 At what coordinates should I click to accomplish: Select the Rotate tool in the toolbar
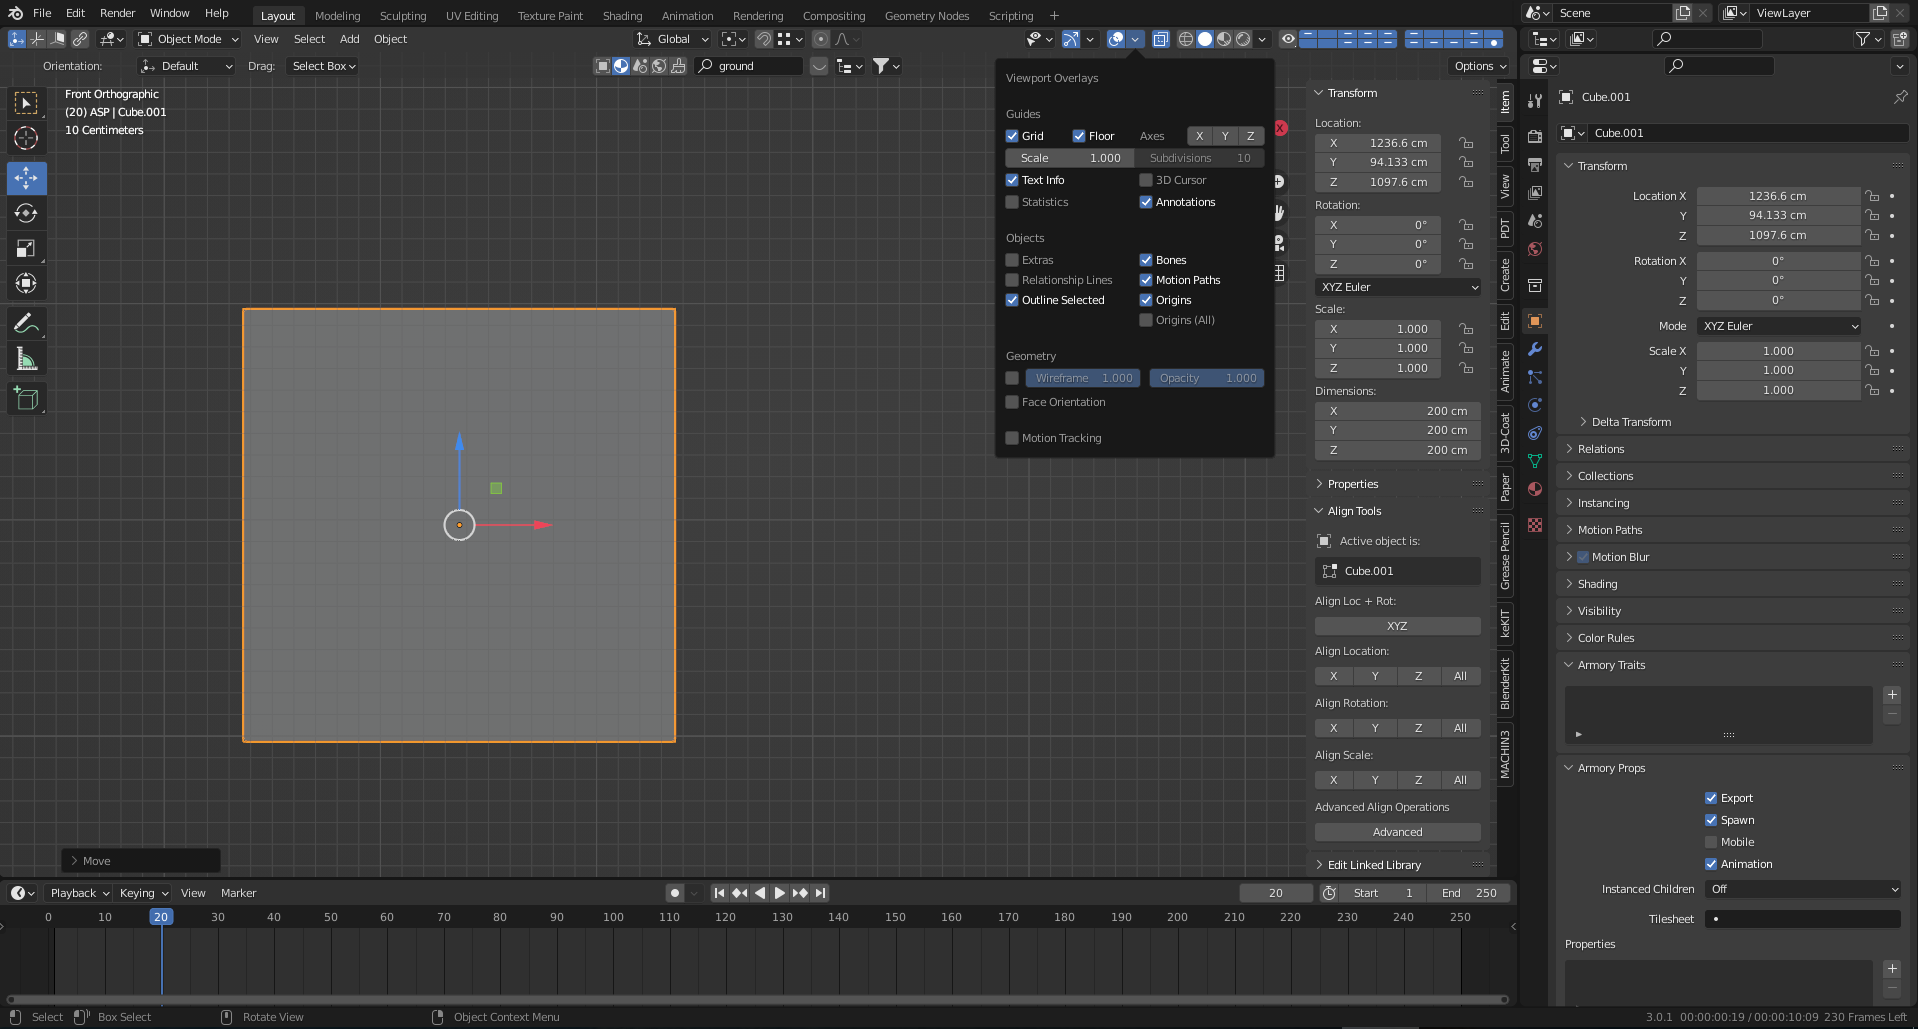26,213
